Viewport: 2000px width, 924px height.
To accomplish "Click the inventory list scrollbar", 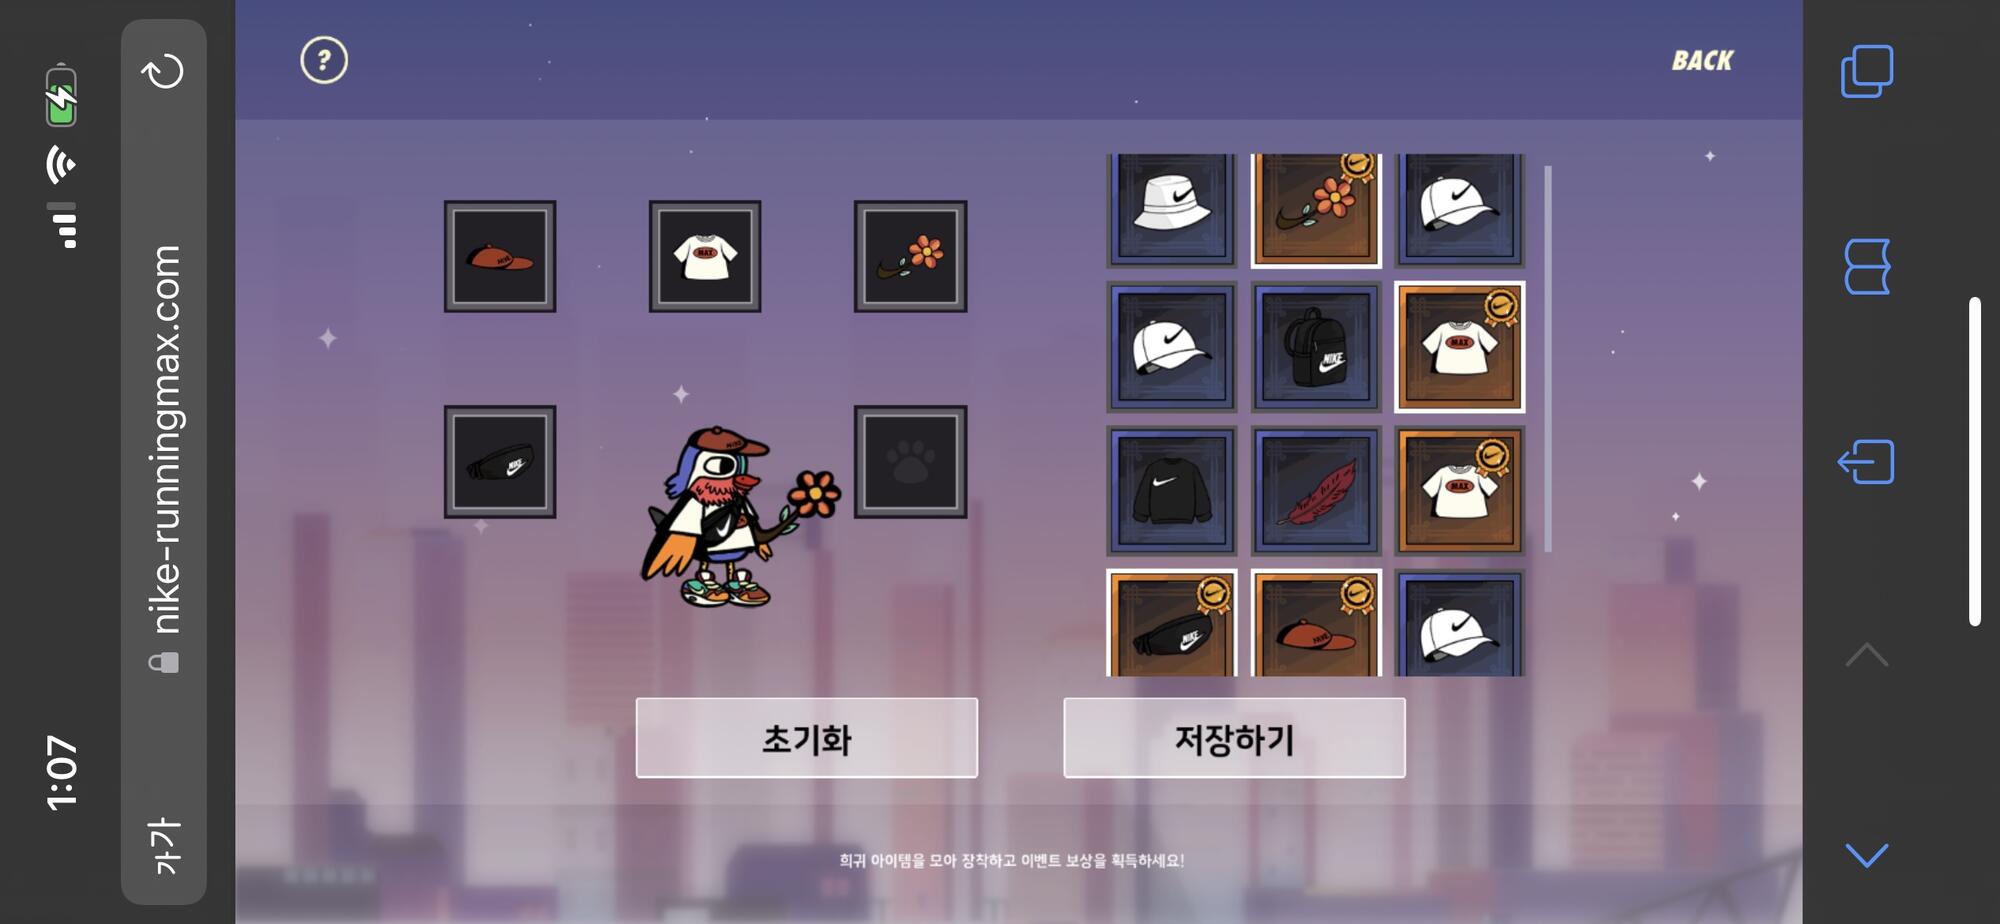I will pyautogui.click(x=1548, y=358).
